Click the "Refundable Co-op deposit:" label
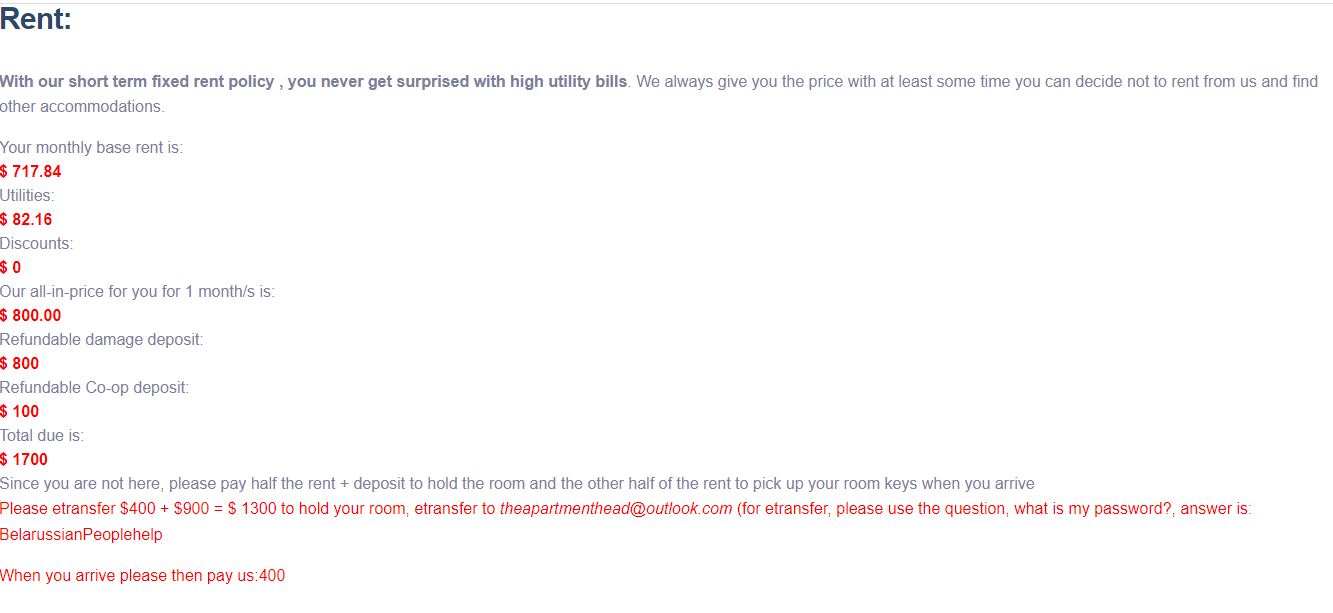This screenshot has height=613, width=1333. point(94,388)
